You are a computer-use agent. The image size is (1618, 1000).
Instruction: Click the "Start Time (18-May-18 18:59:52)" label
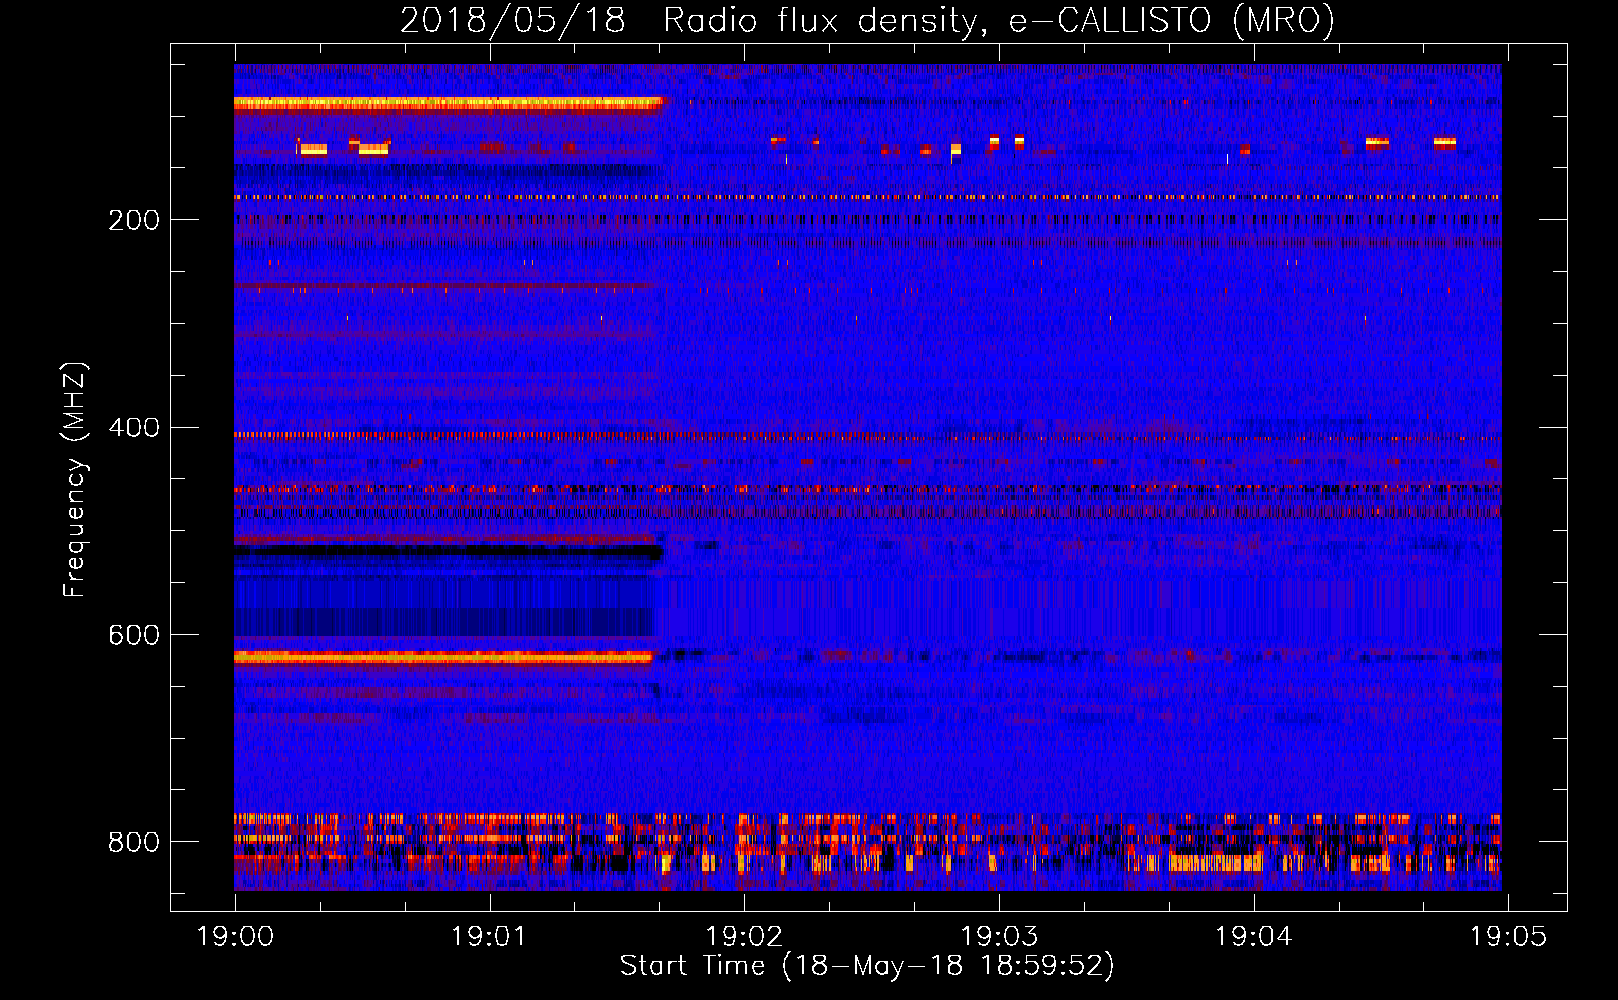pyautogui.click(x=867, y=966)
